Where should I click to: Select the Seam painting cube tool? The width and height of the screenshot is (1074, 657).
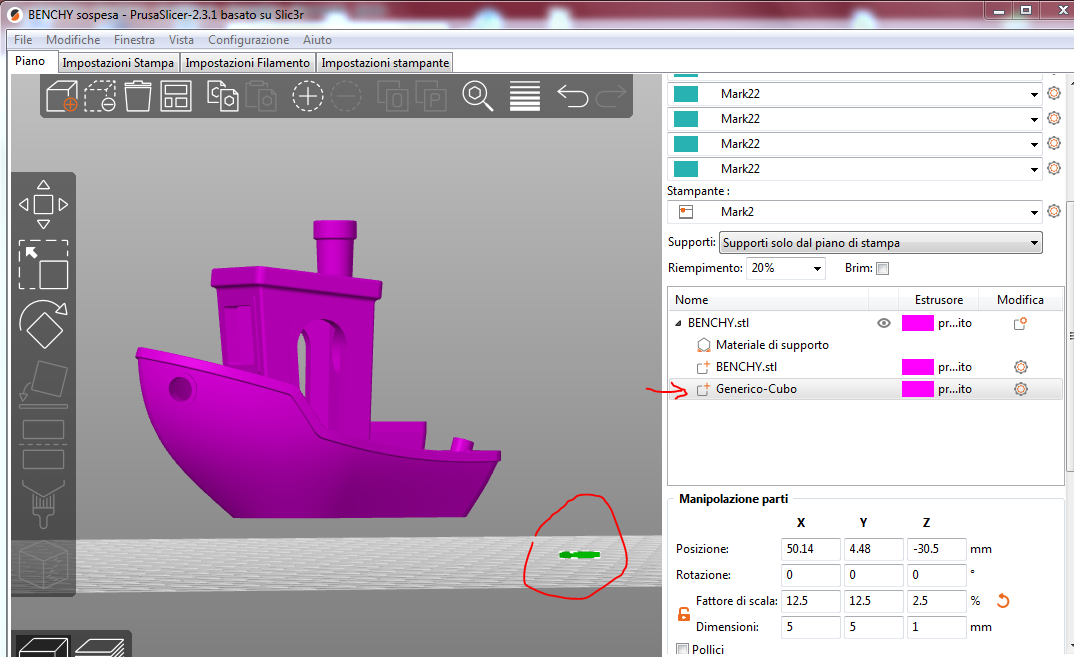43,564
